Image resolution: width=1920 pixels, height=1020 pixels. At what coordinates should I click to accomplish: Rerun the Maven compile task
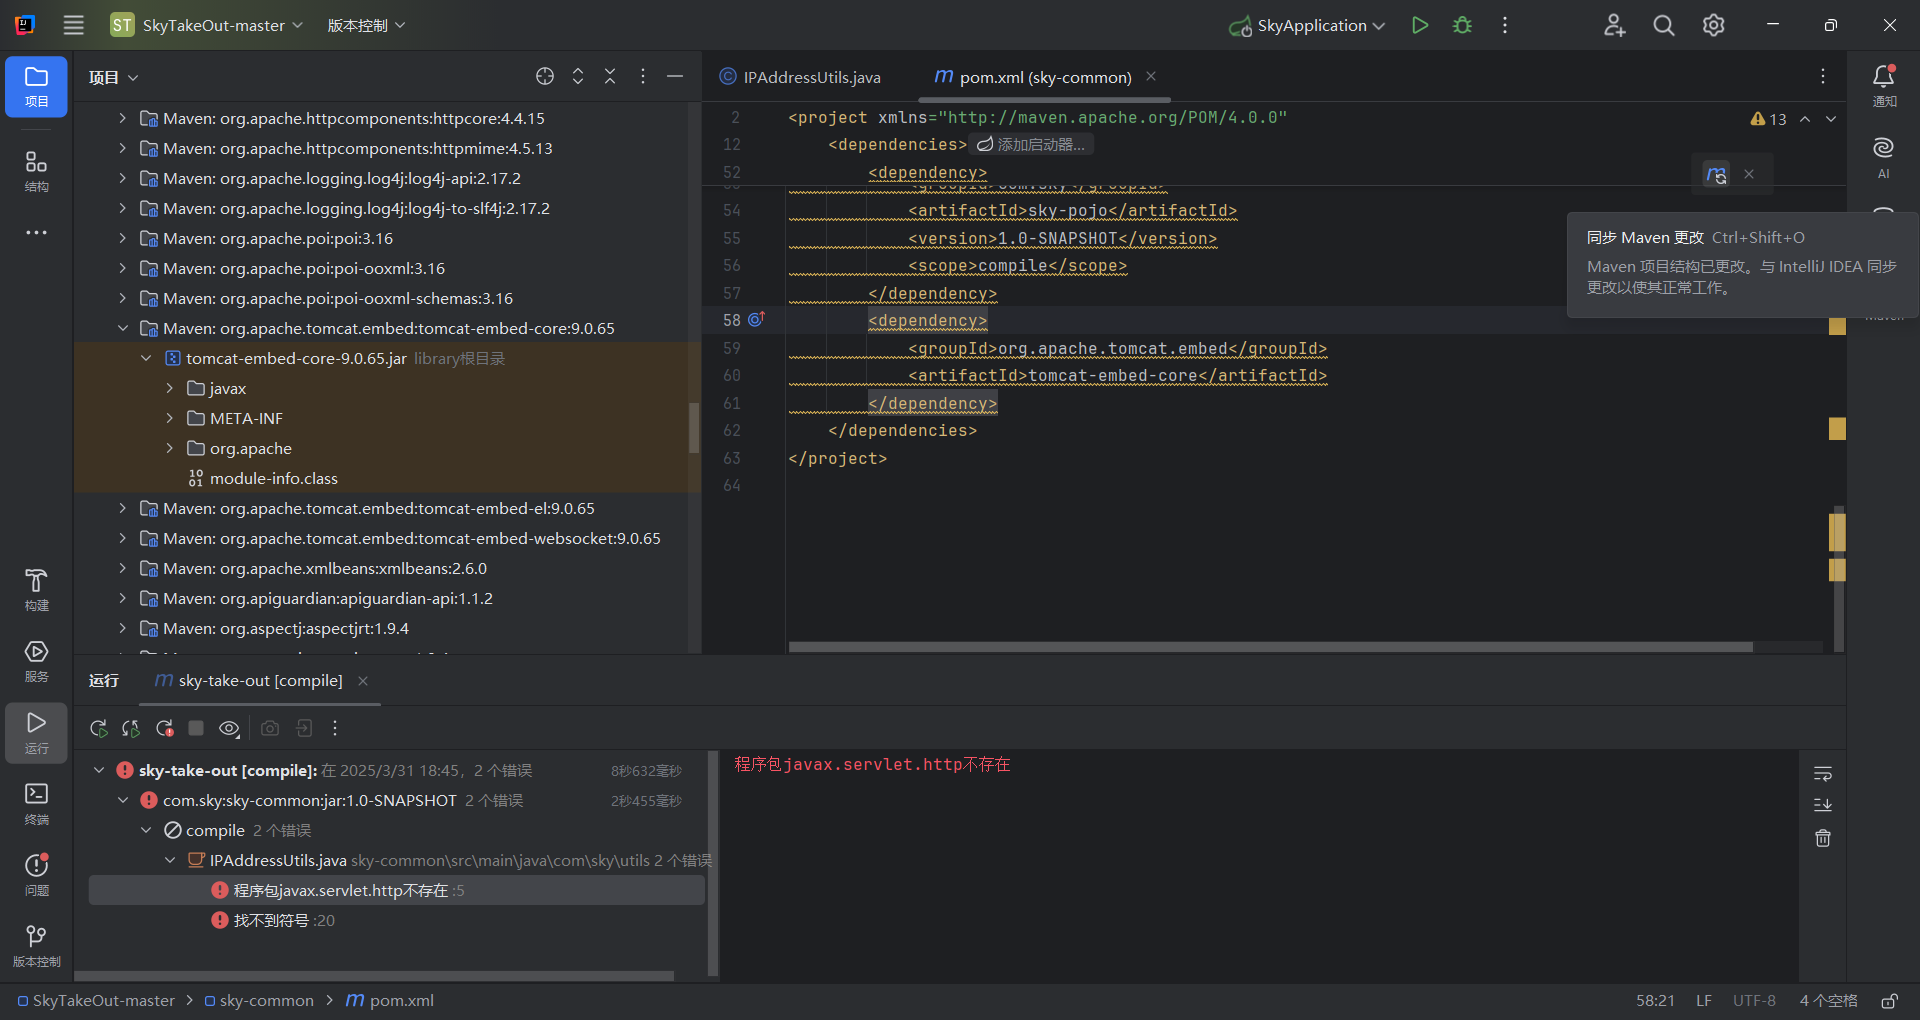coord(99,728)
